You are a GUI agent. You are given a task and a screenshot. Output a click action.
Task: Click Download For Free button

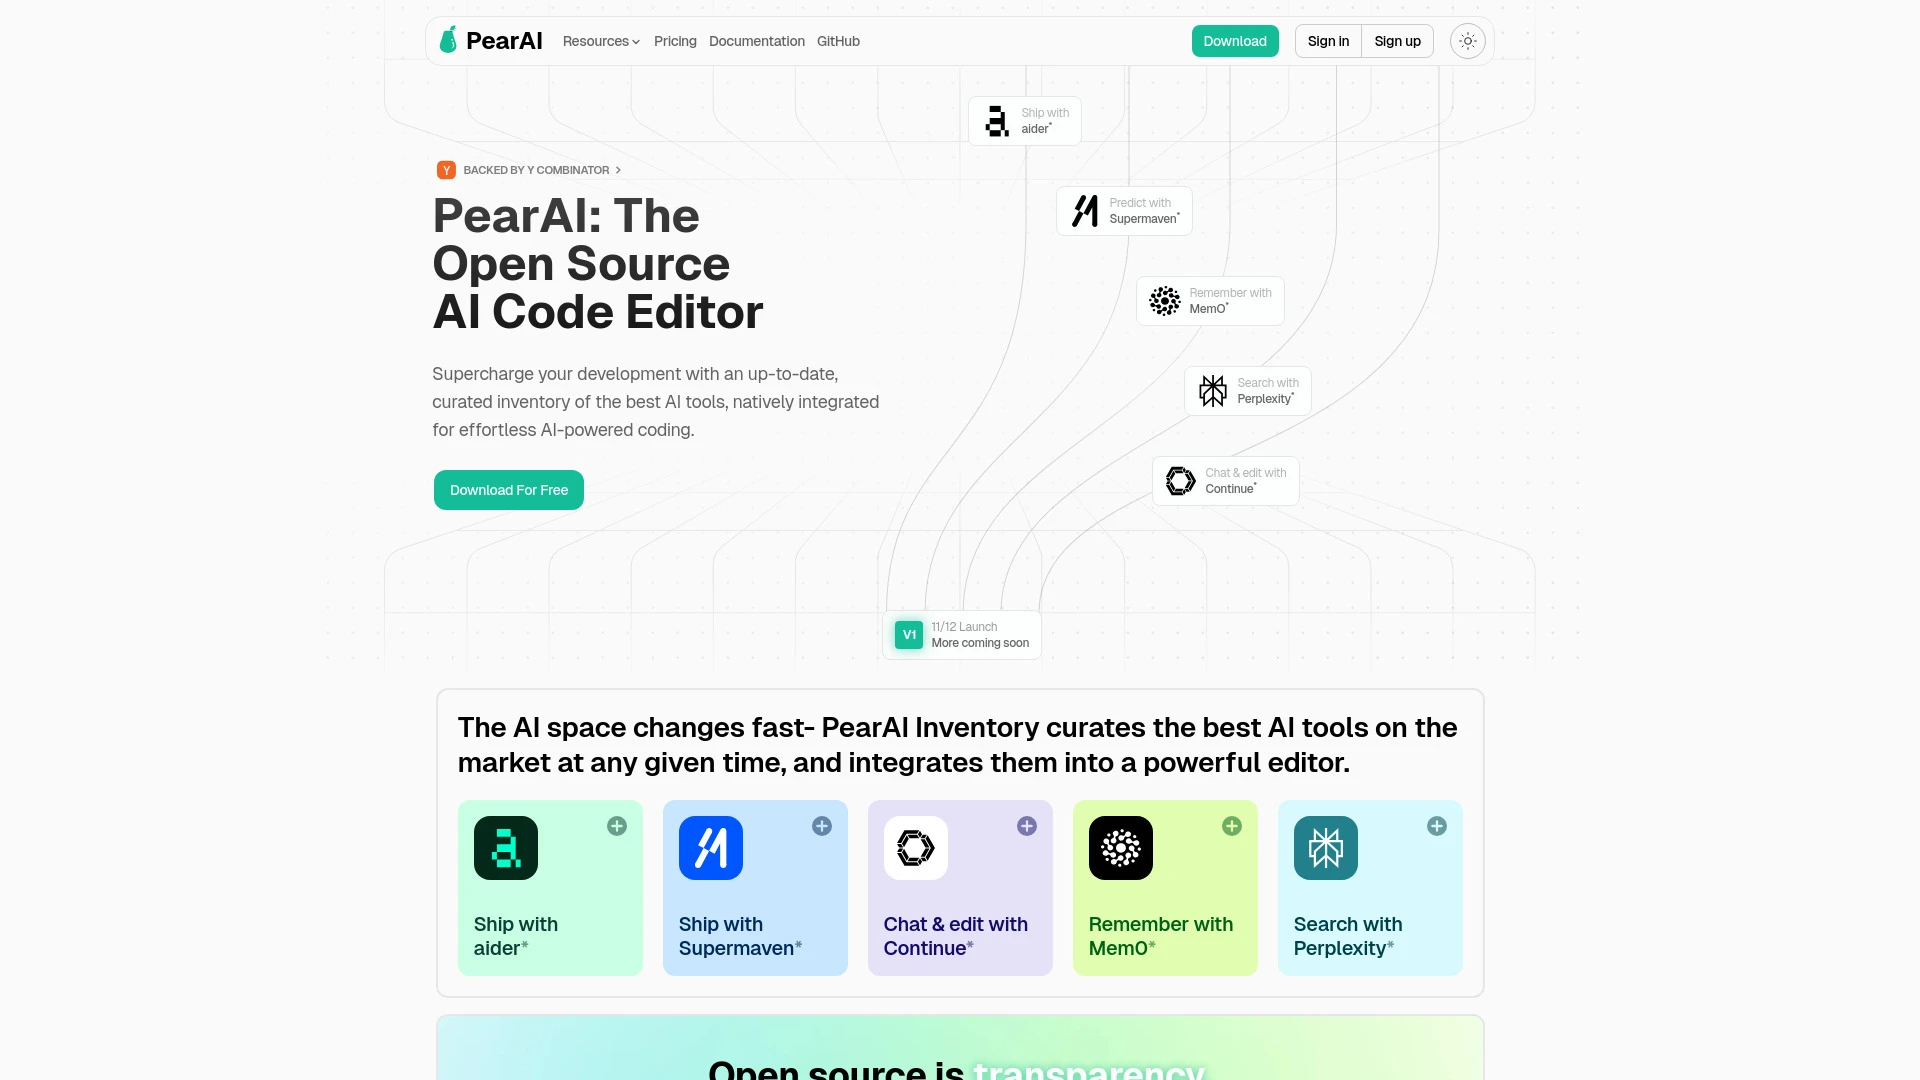(x=509, y=489)
